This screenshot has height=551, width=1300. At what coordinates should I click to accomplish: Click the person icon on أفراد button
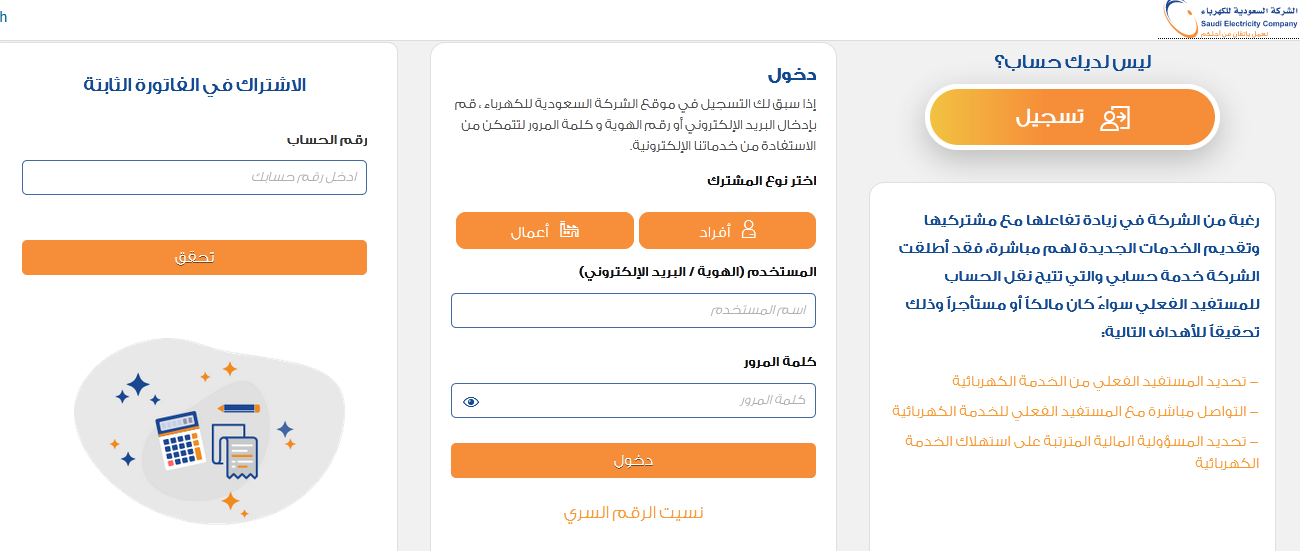(747, 230)
